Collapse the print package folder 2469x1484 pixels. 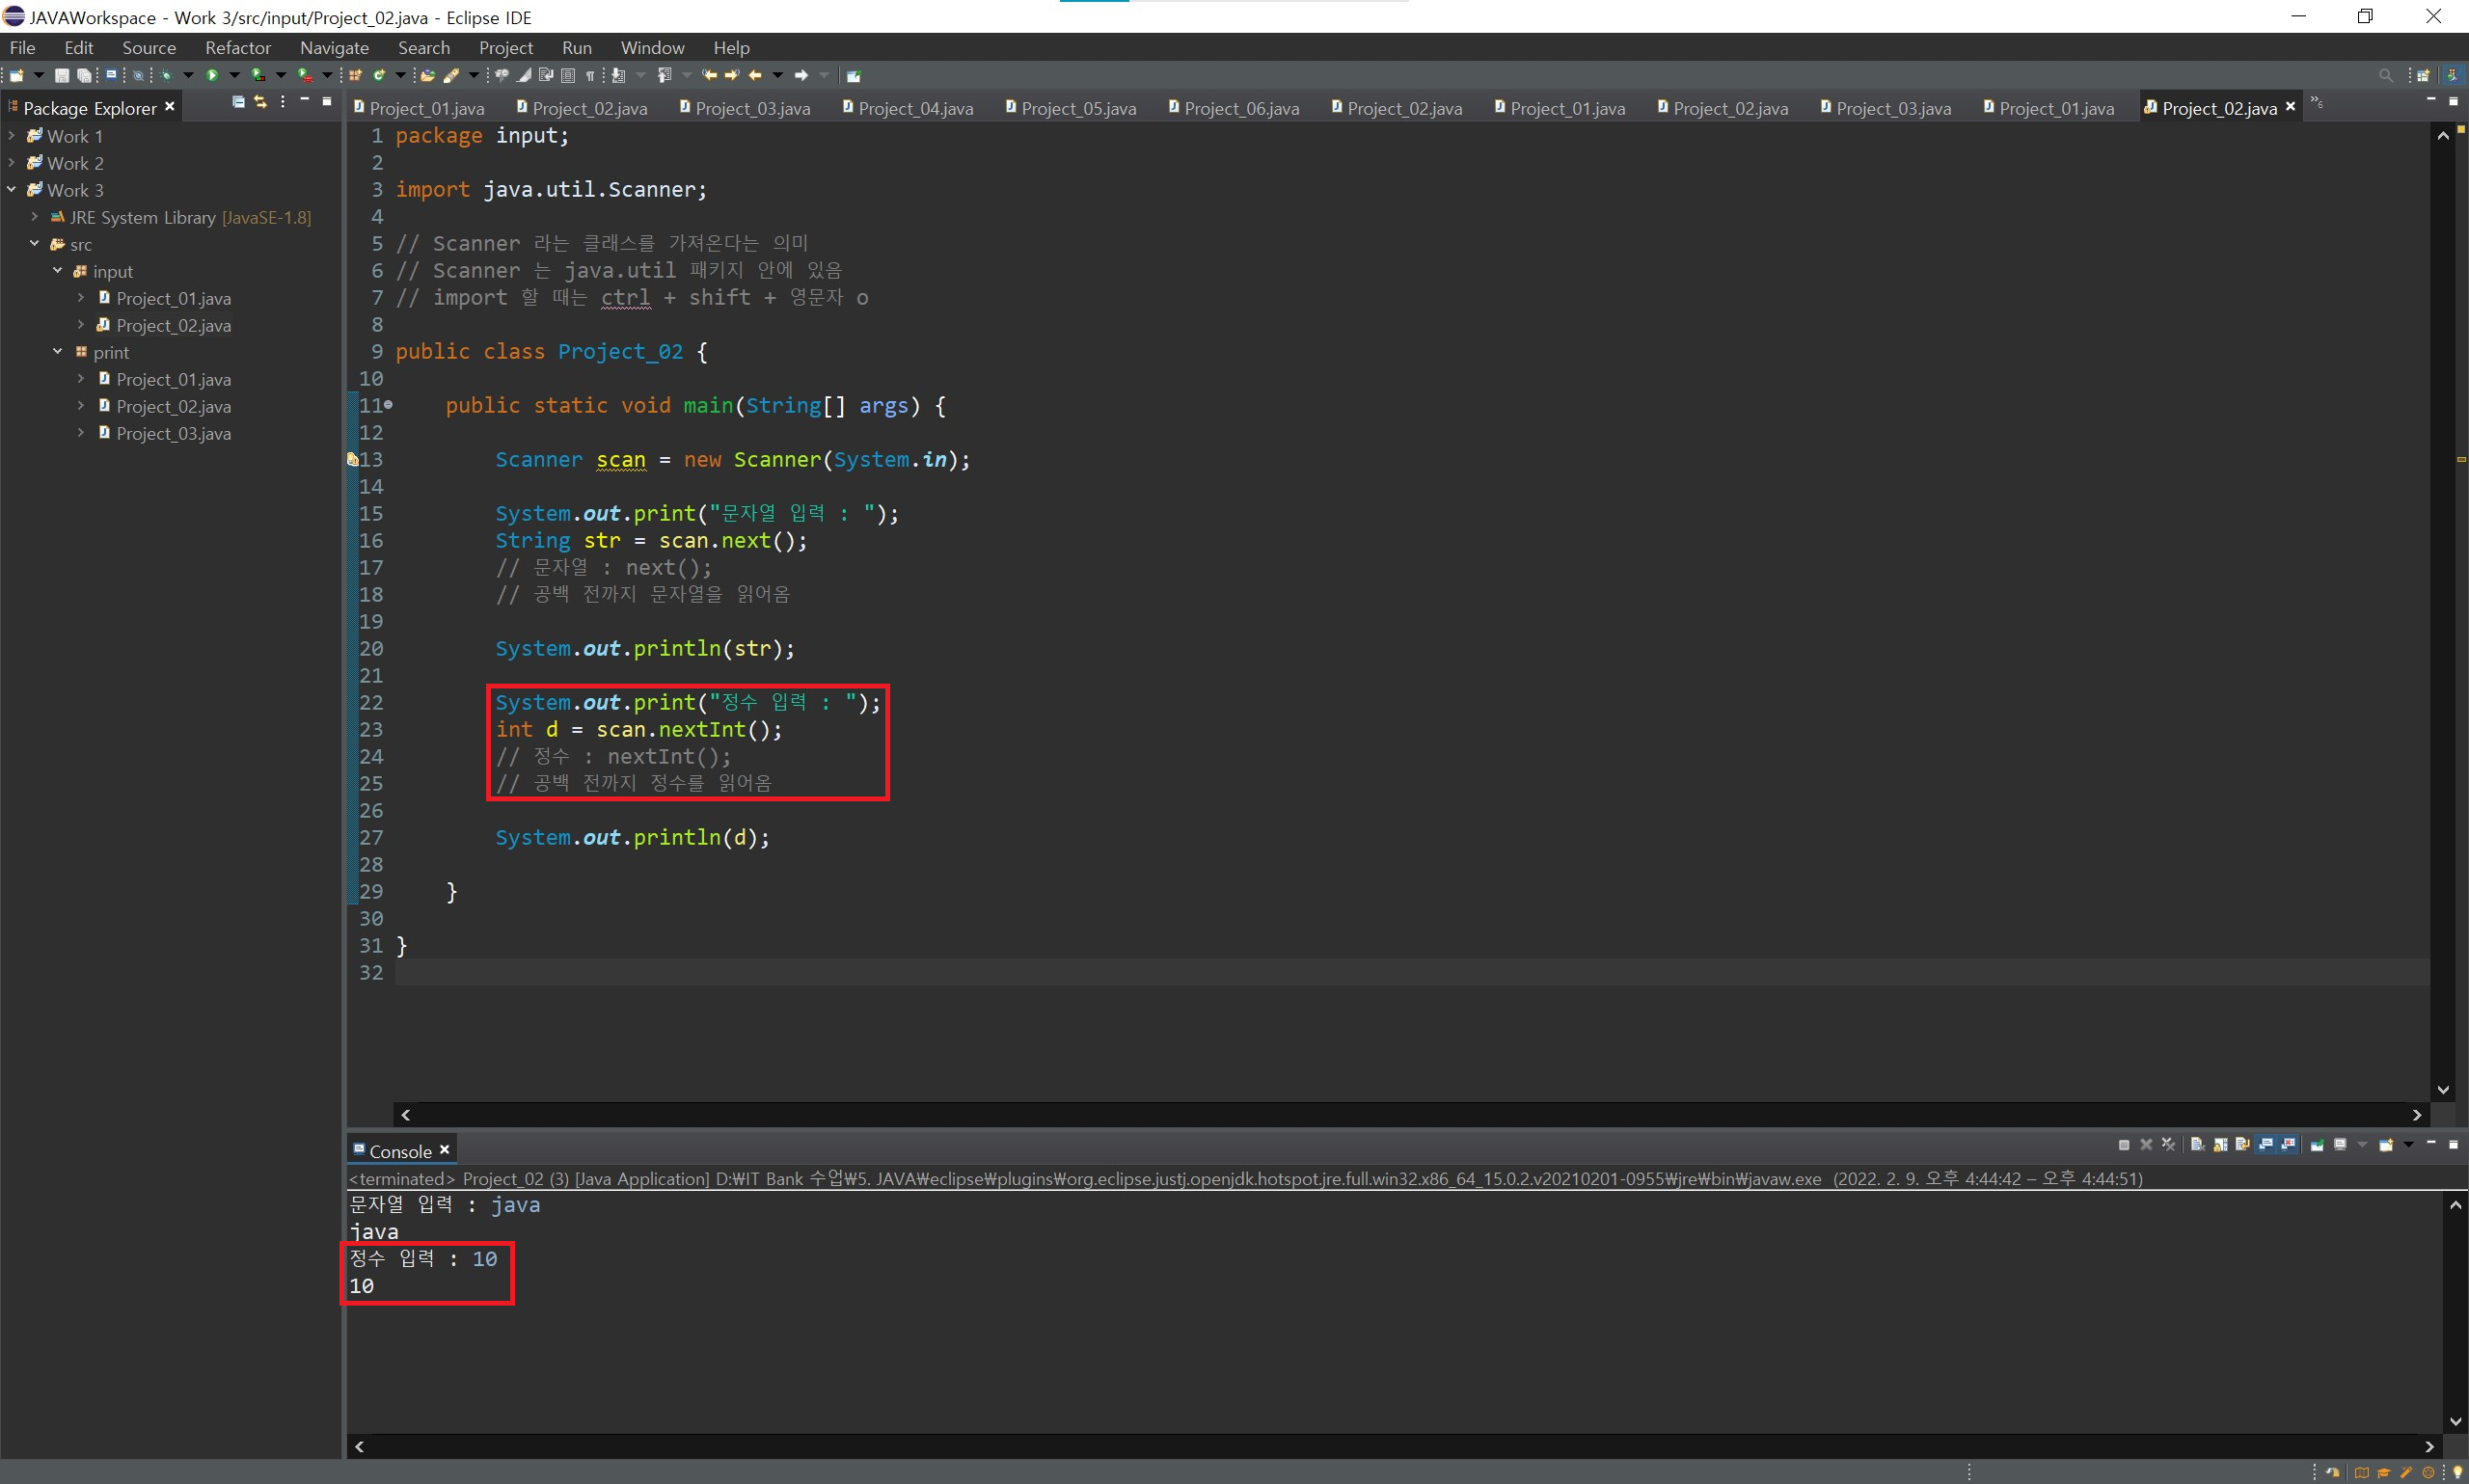point(57,352)
